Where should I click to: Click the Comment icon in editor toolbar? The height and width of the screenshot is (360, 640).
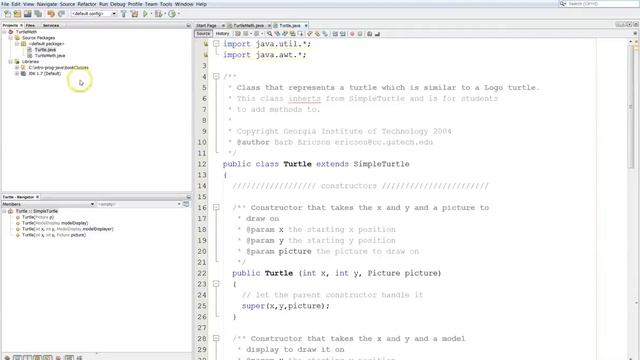(x=369, y=34)
